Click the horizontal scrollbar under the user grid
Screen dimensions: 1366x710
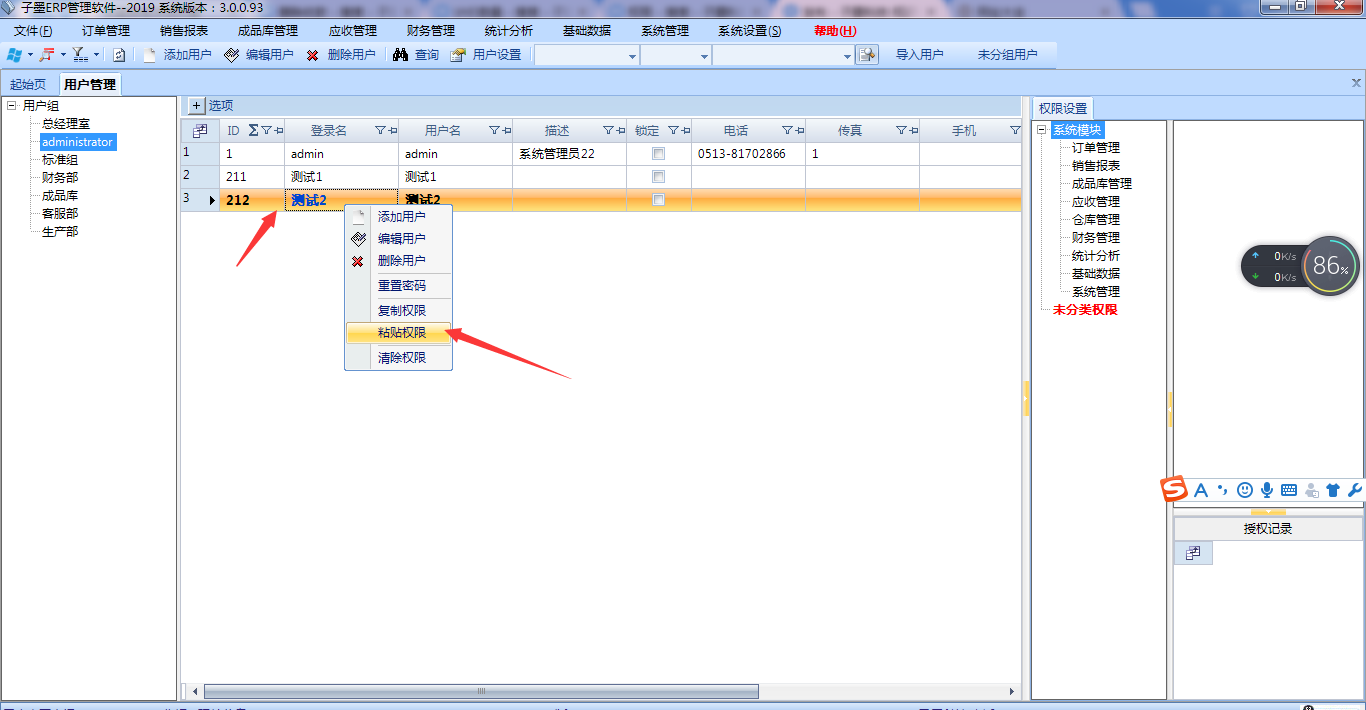[480, 691]
